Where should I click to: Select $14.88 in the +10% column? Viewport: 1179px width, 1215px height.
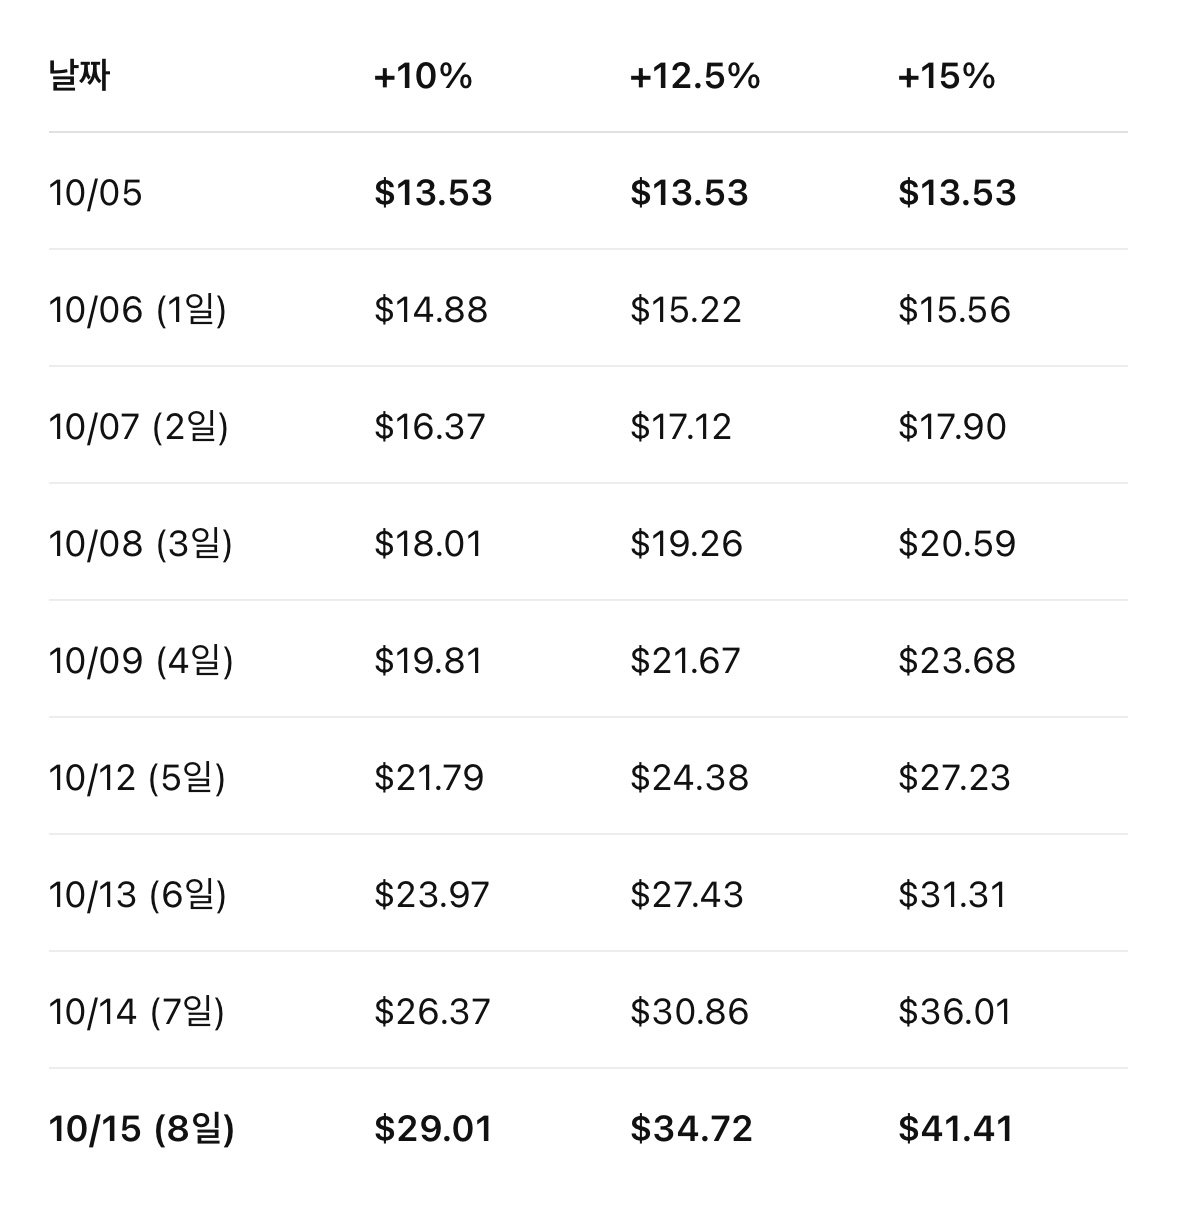click(x=431, y=310)
